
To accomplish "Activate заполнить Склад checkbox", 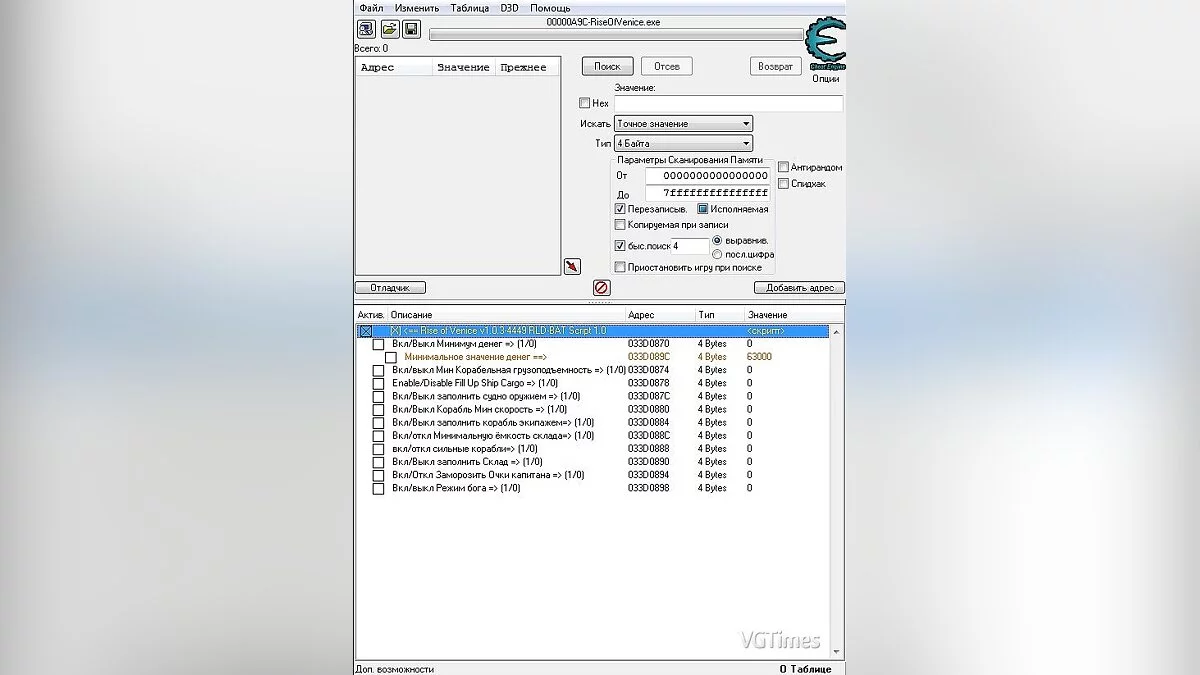I will pyautogui.click(x=378, y=462).
